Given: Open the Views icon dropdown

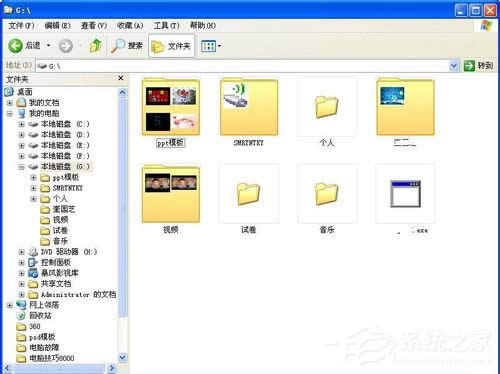Looking at the screenshot, I should (211, 46).
